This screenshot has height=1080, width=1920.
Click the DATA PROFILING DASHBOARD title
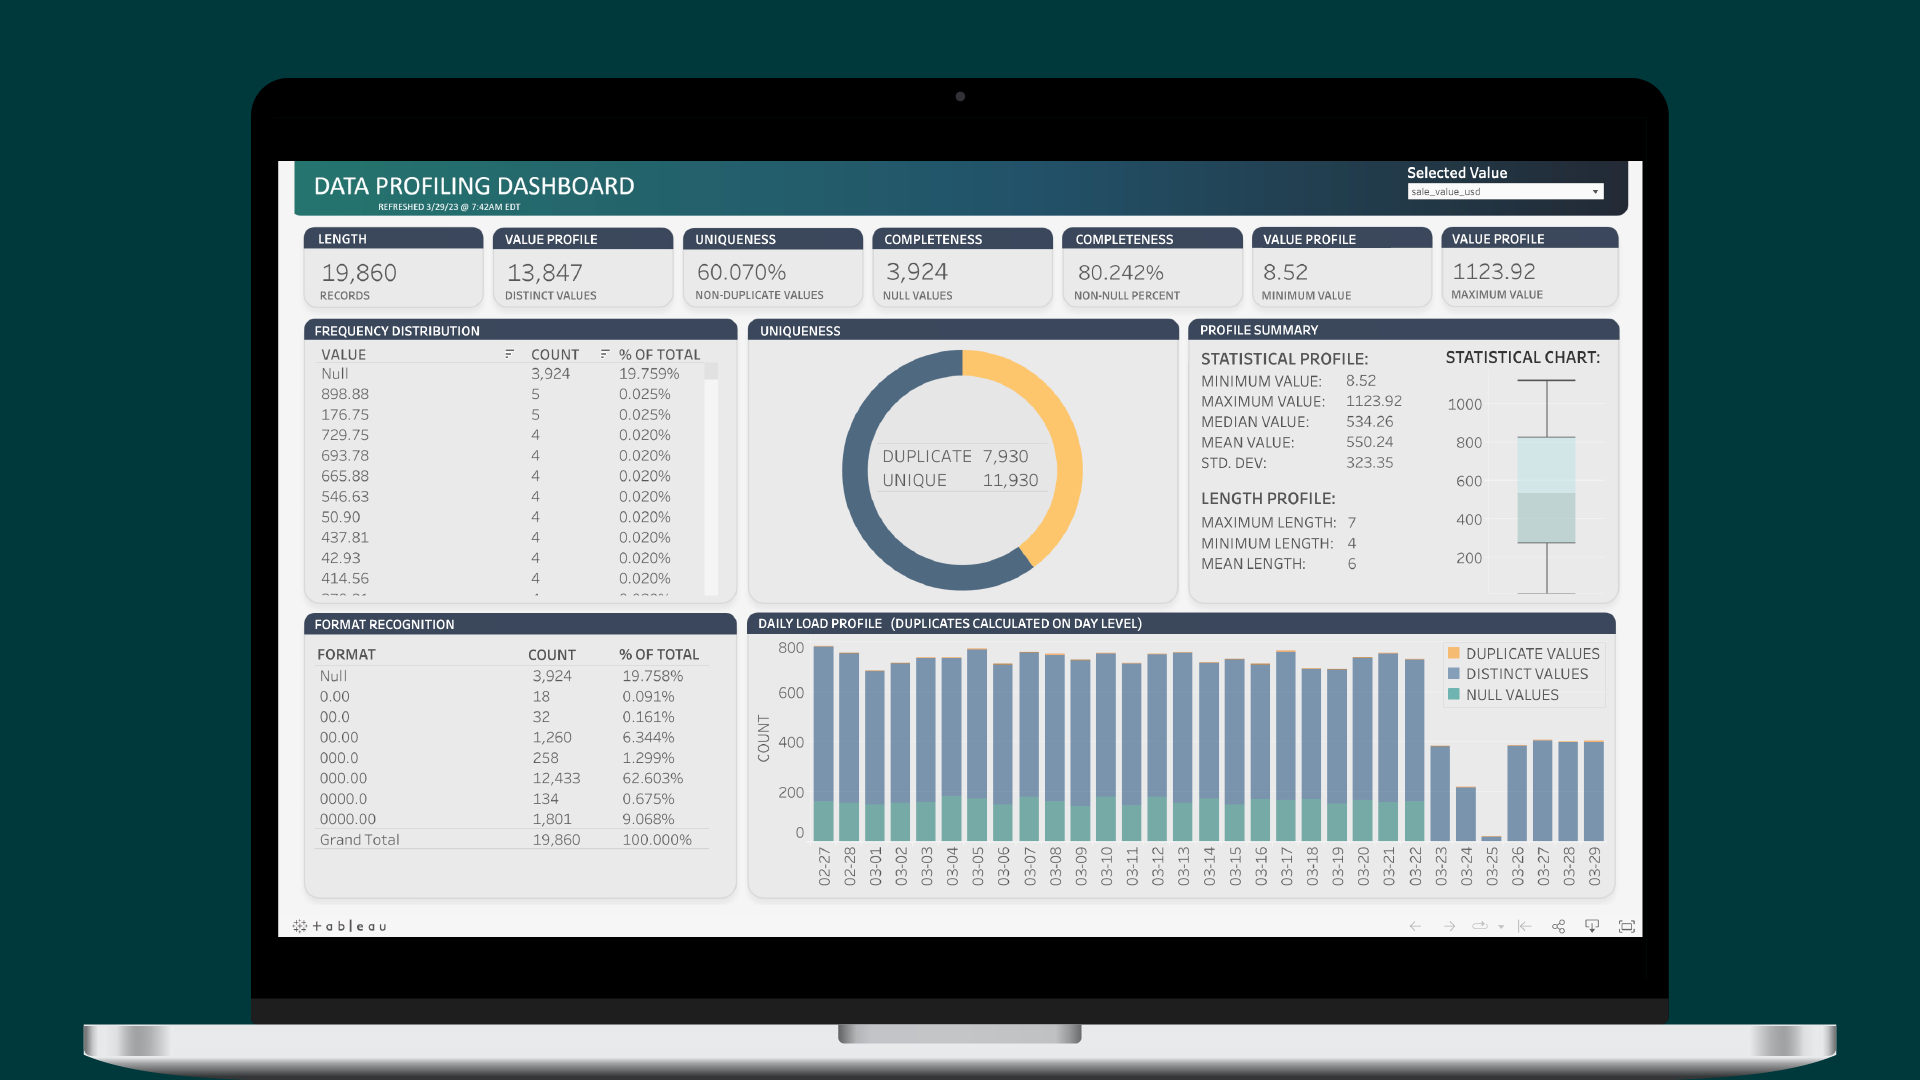click(x=474, y=186)
